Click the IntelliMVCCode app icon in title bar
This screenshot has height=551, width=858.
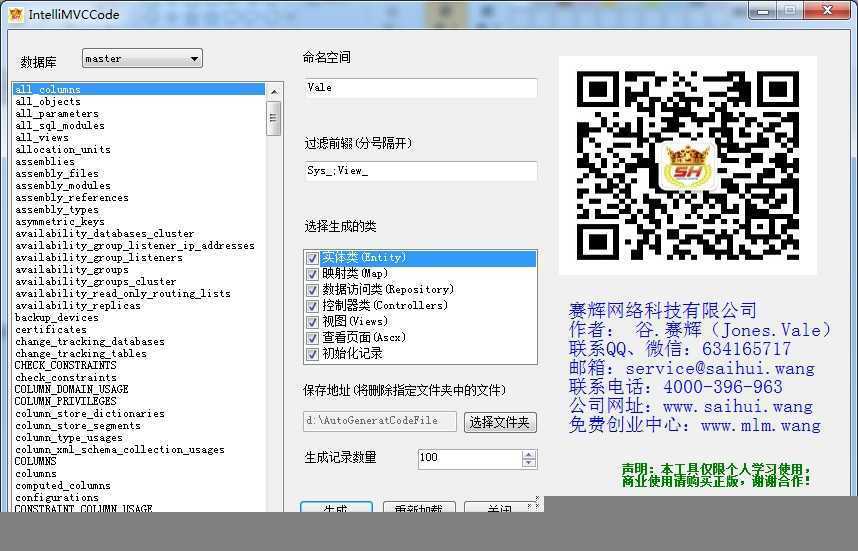click(16, 14)
